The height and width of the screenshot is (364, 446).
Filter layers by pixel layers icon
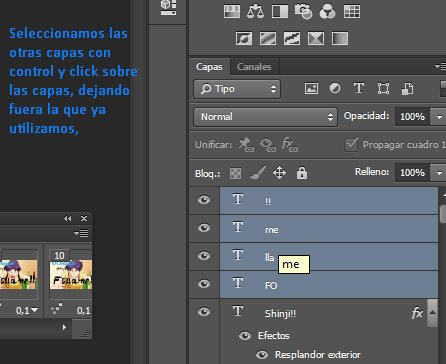pos(311,89)
